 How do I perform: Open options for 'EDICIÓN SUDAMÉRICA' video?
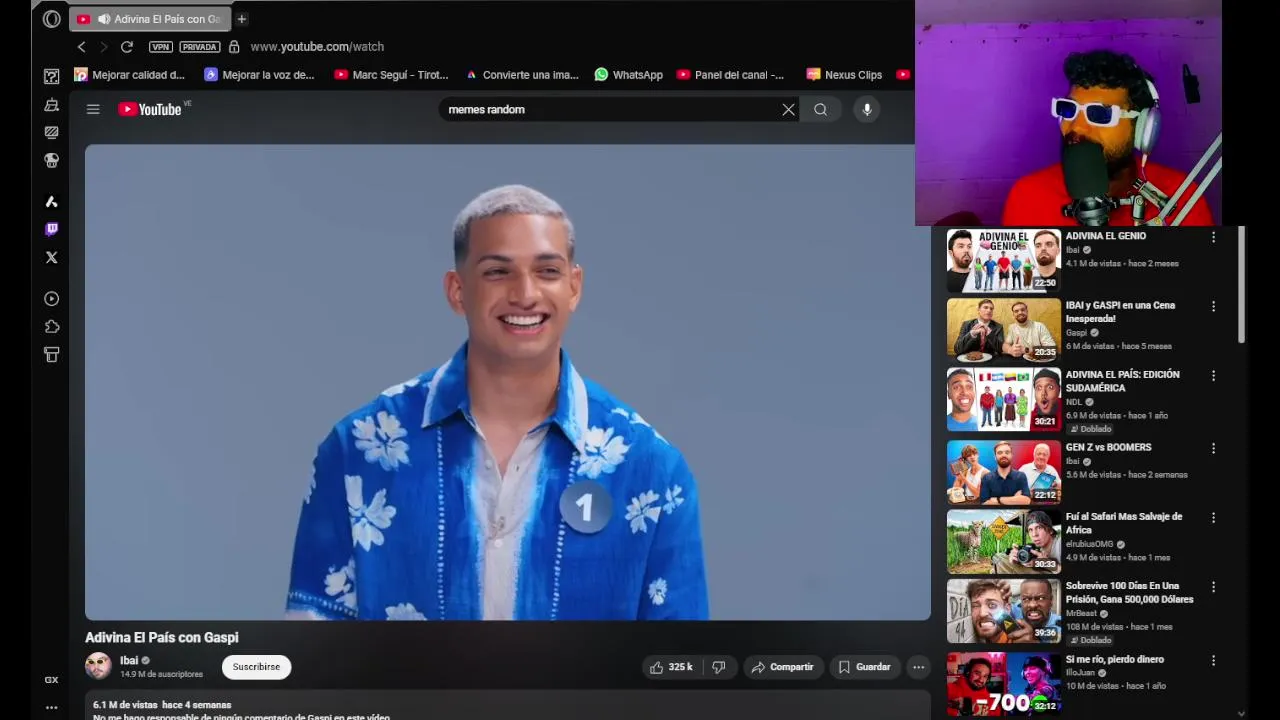point(1213,376)
